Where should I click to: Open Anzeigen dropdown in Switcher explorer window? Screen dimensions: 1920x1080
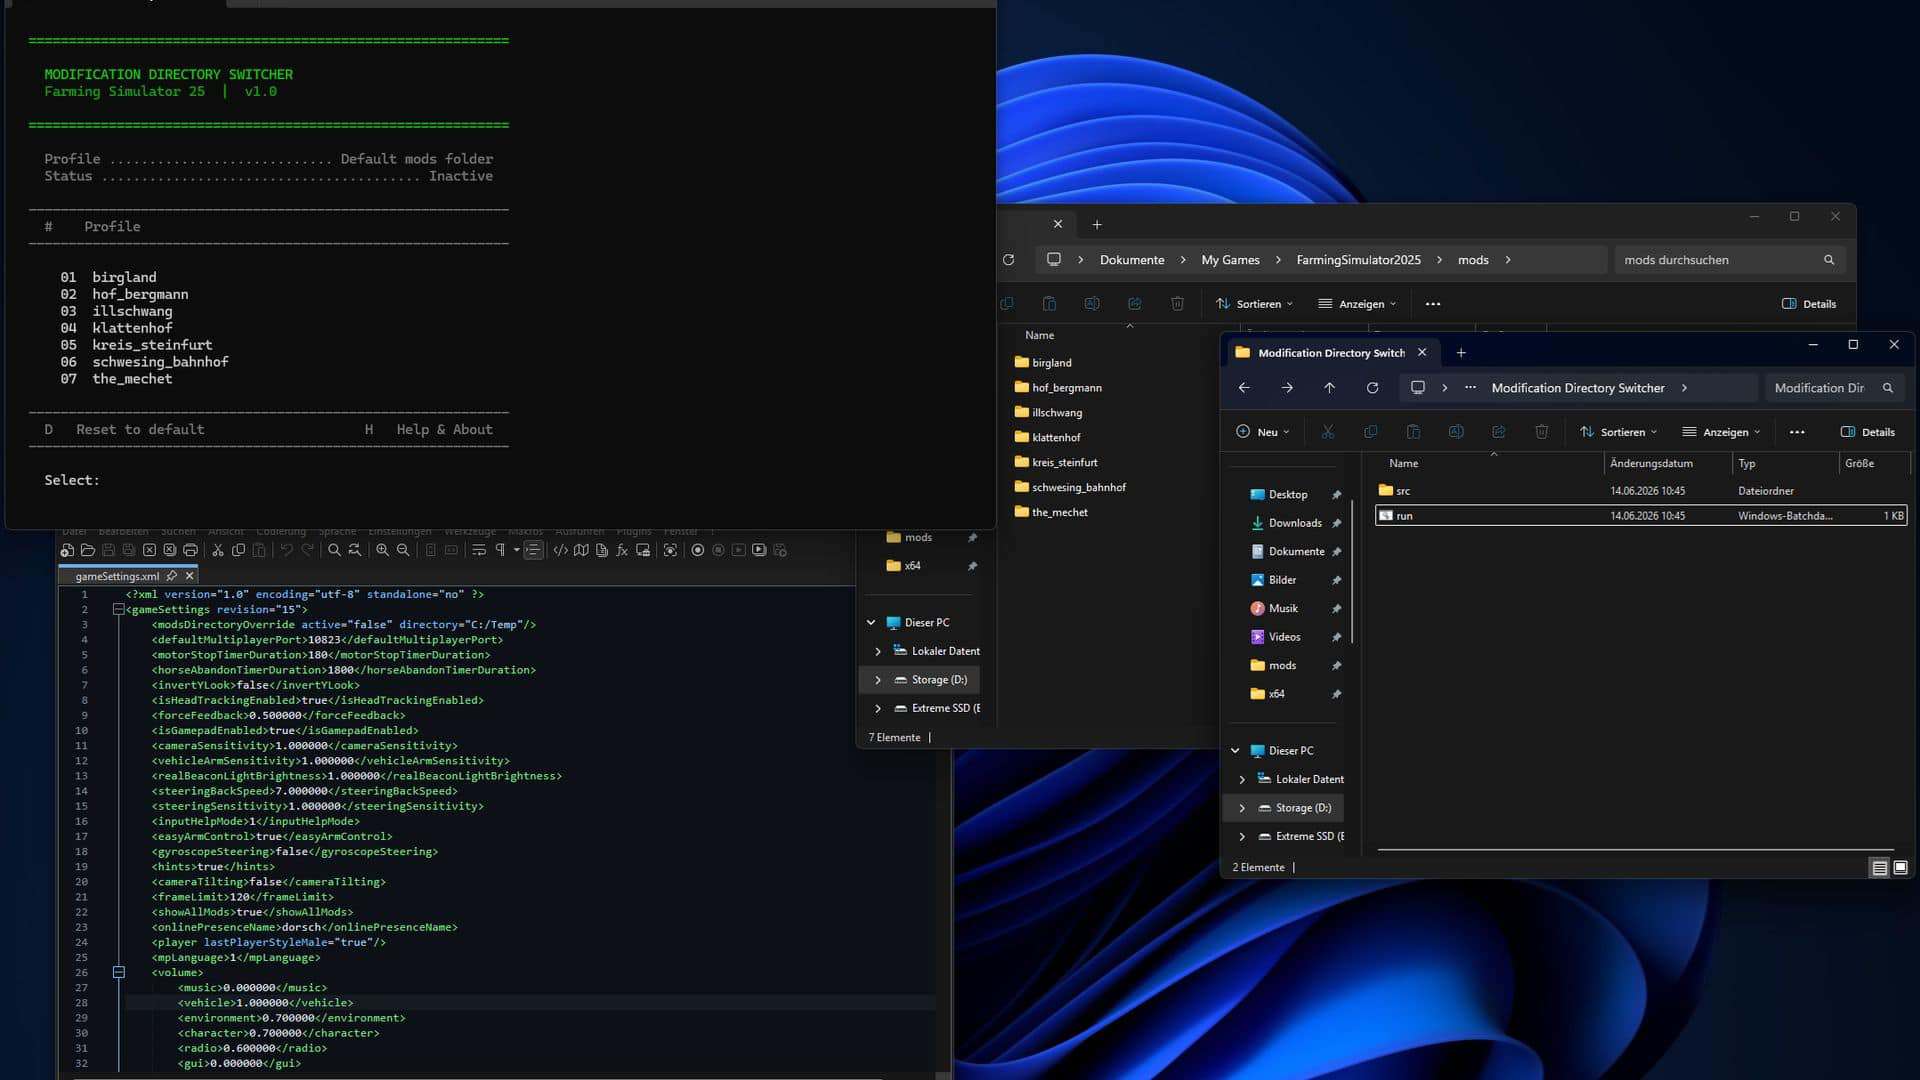(x=1721, y=432)
